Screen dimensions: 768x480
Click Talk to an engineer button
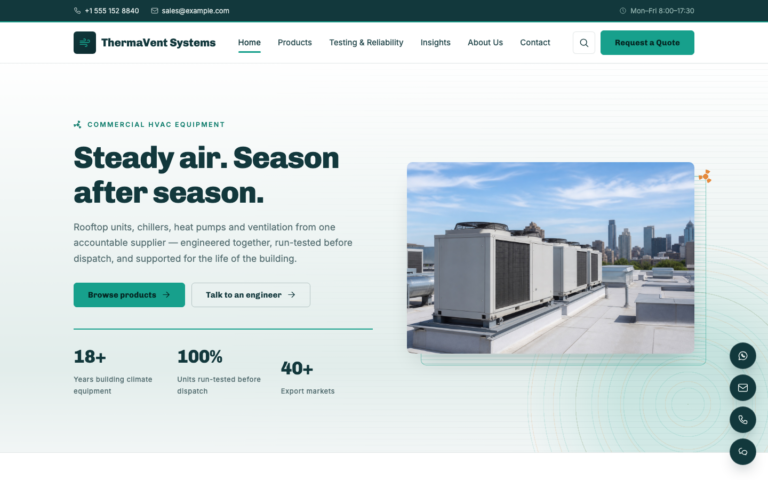(251, 295)
